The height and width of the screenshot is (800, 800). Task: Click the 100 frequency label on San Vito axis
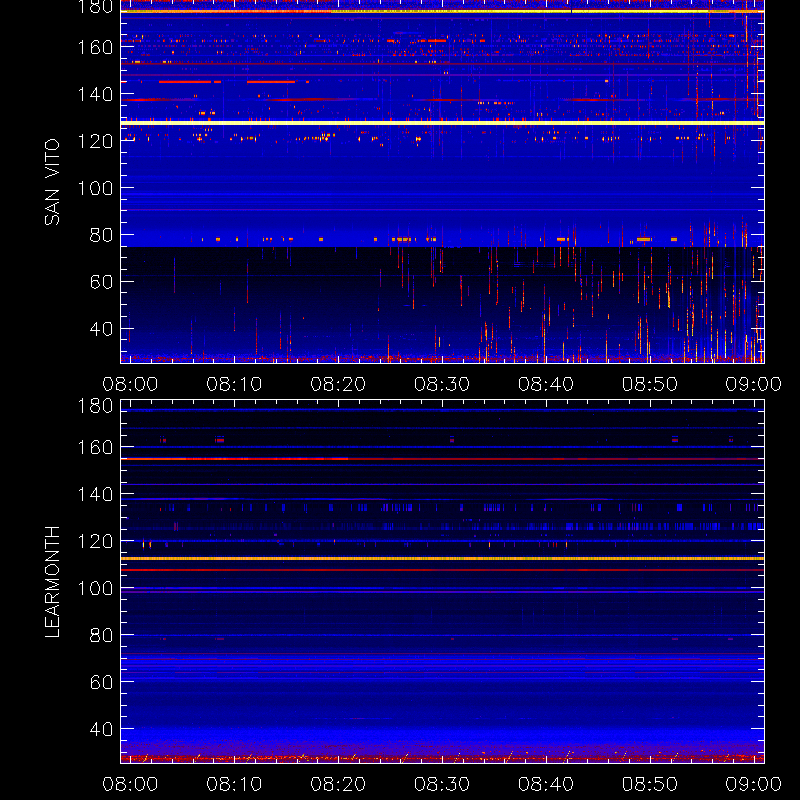tap(95, 188)
